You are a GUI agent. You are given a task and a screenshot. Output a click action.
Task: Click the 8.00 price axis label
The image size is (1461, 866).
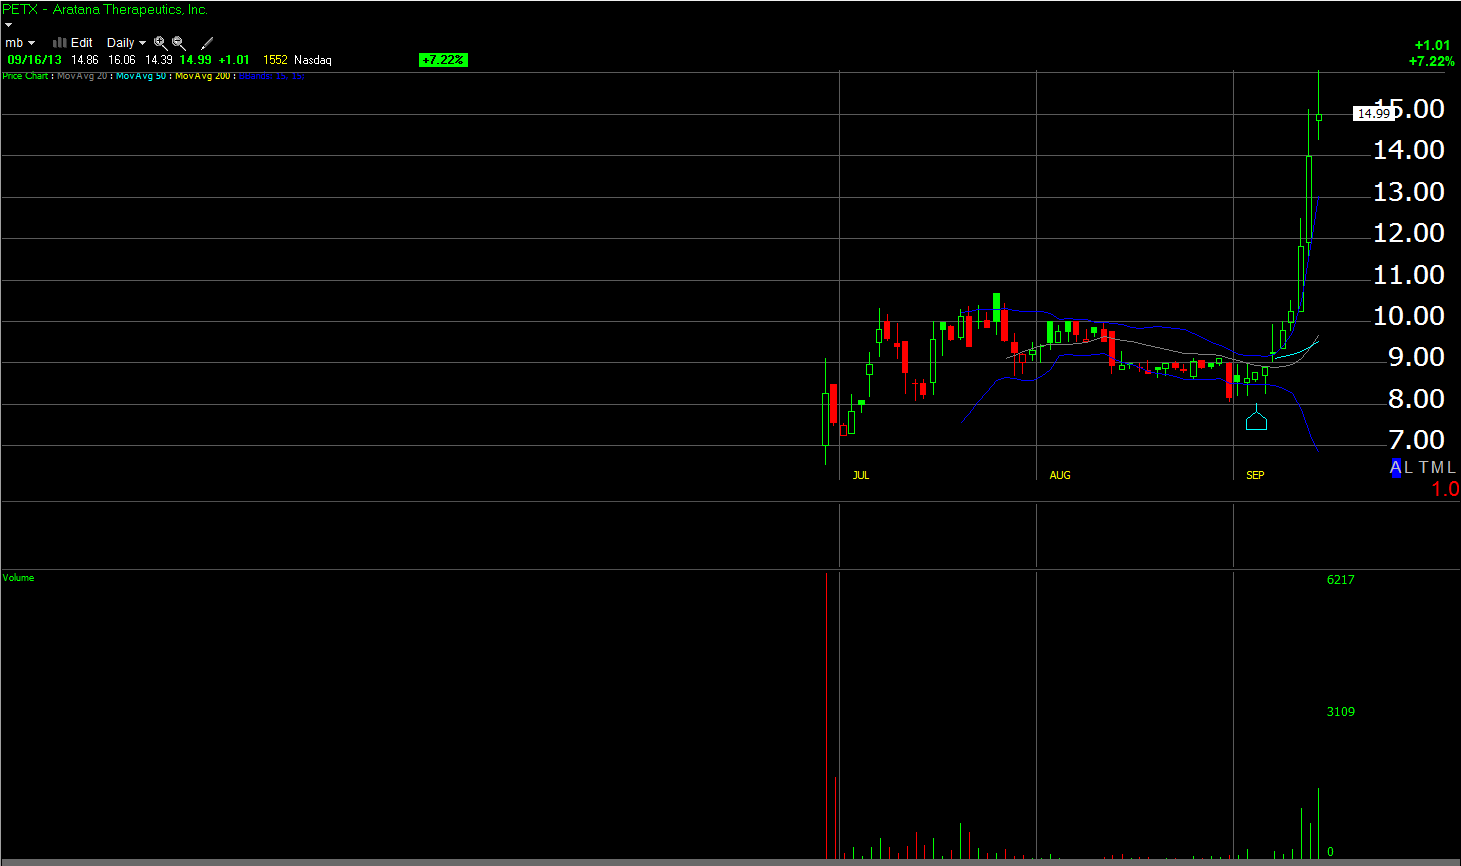point(1416,399)
